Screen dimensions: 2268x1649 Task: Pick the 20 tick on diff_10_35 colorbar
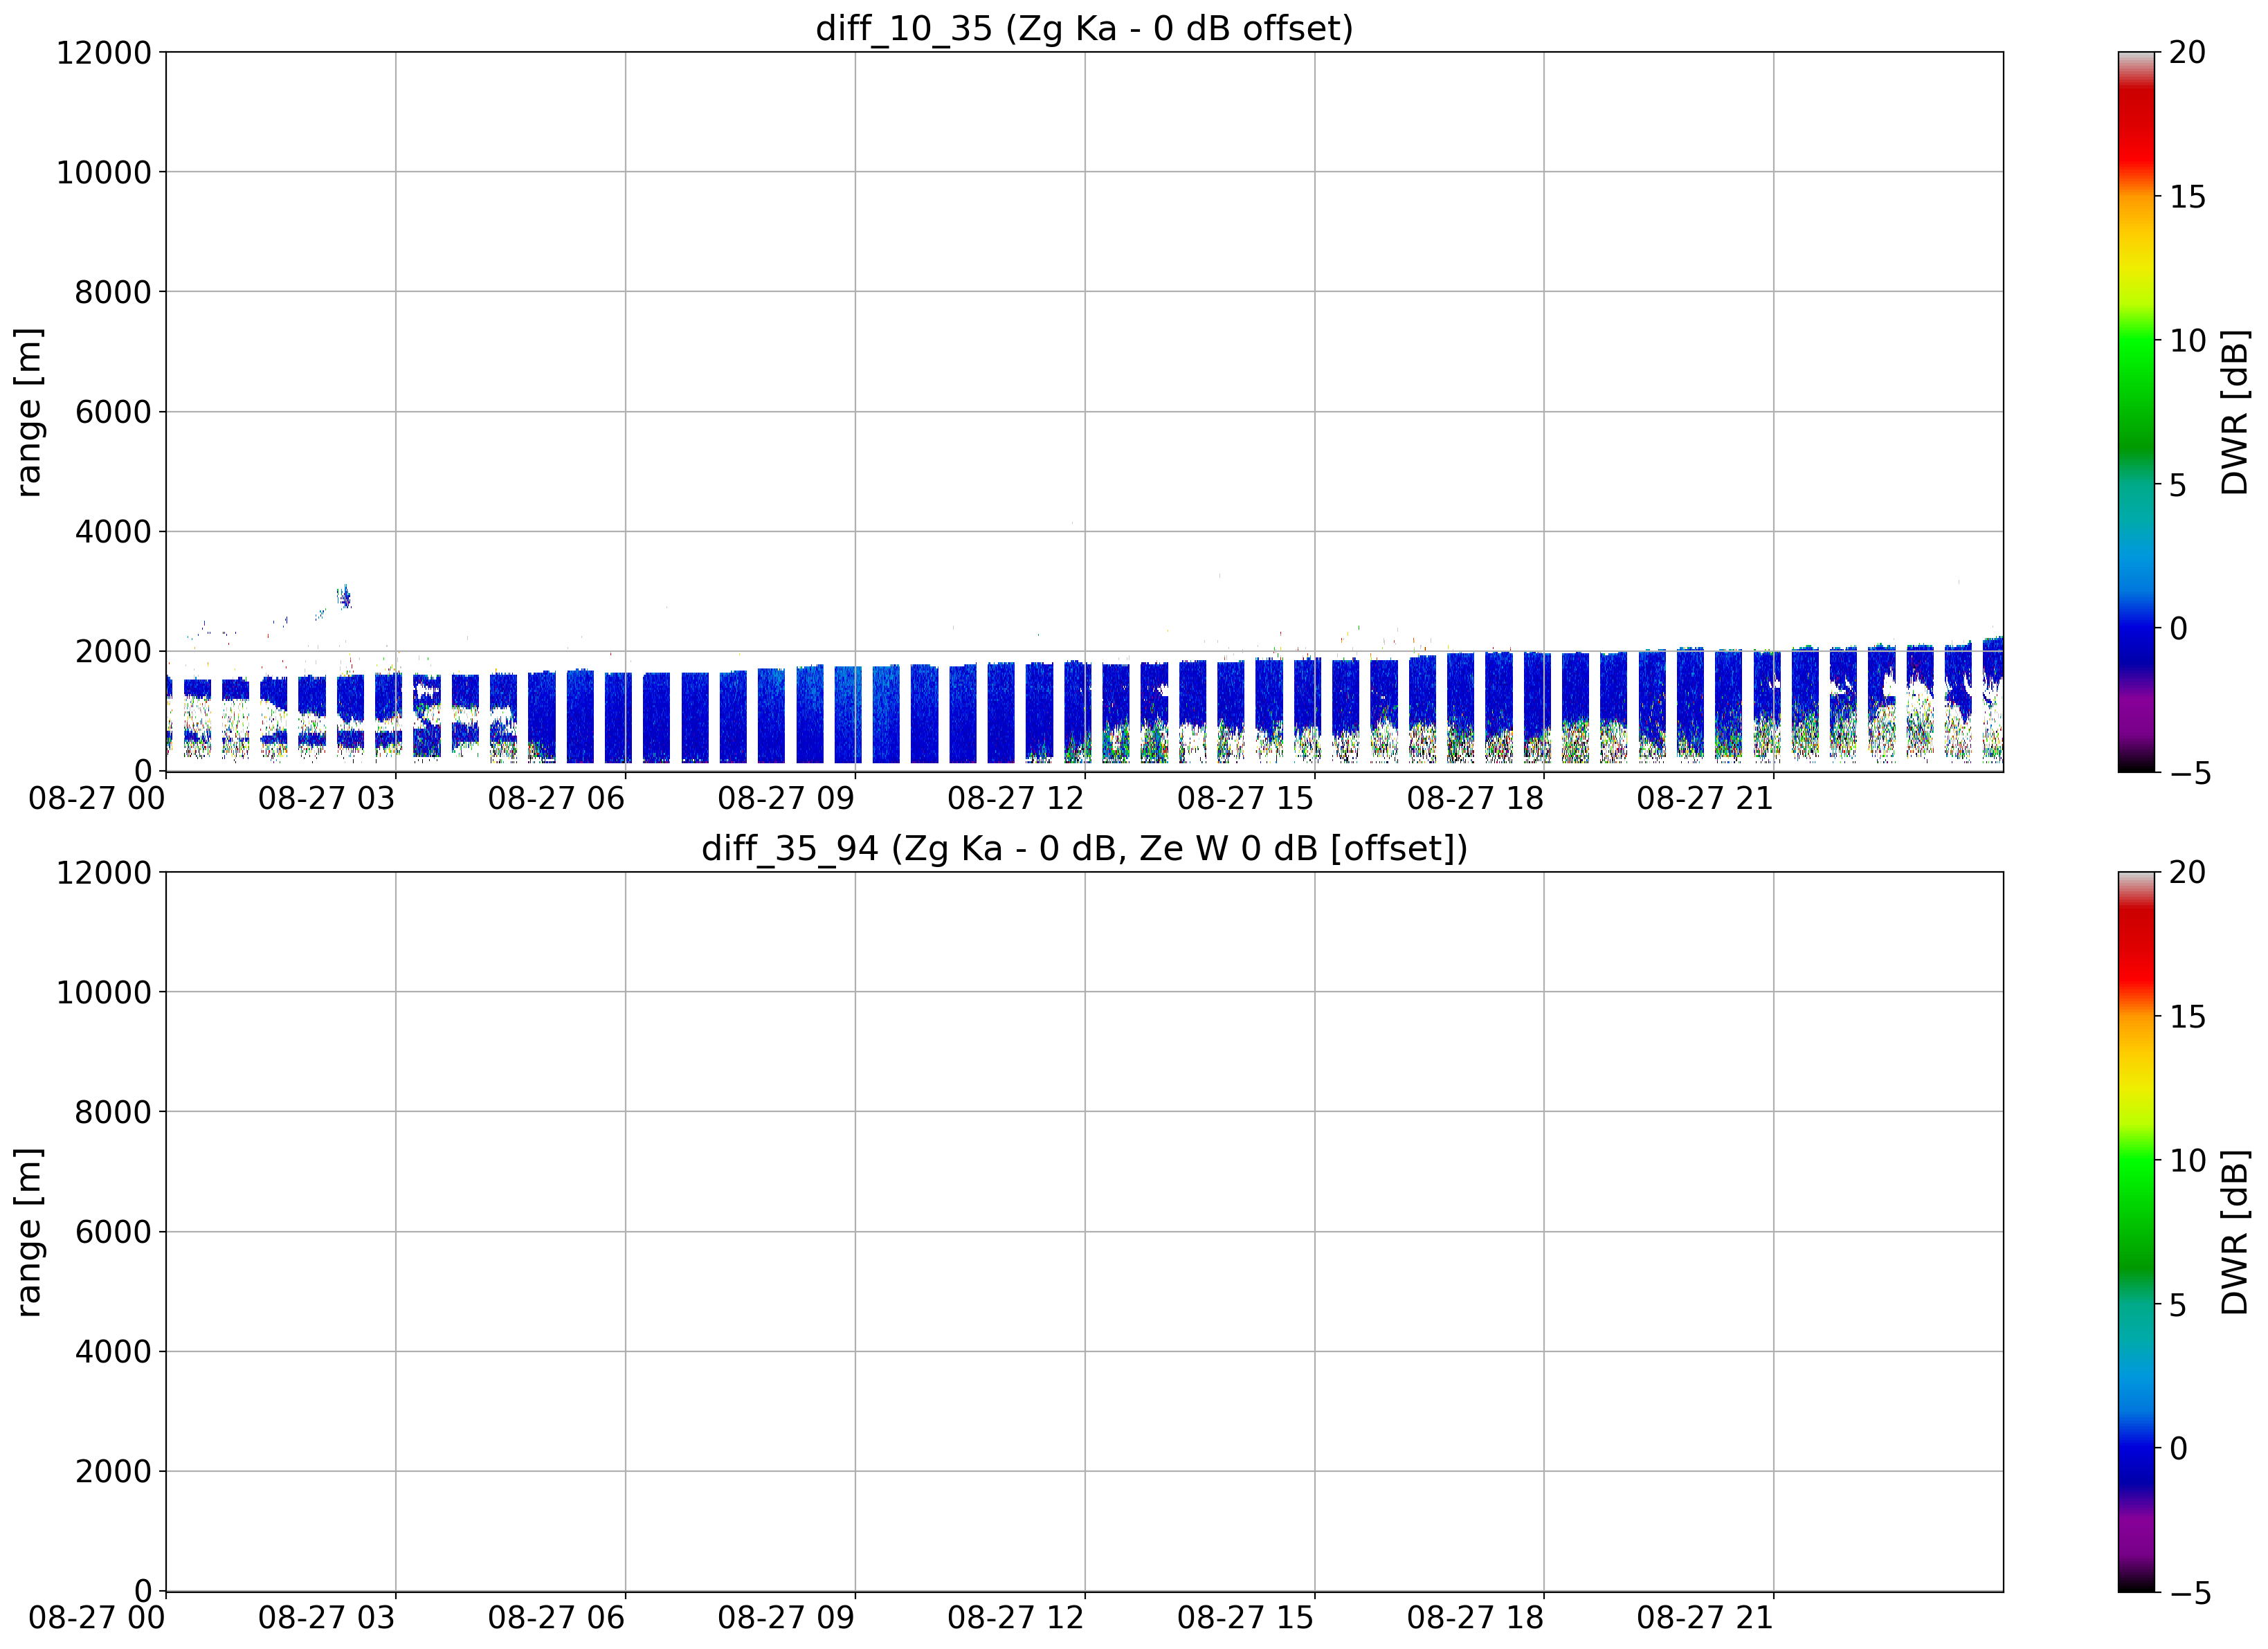[x=2187, y=52]
